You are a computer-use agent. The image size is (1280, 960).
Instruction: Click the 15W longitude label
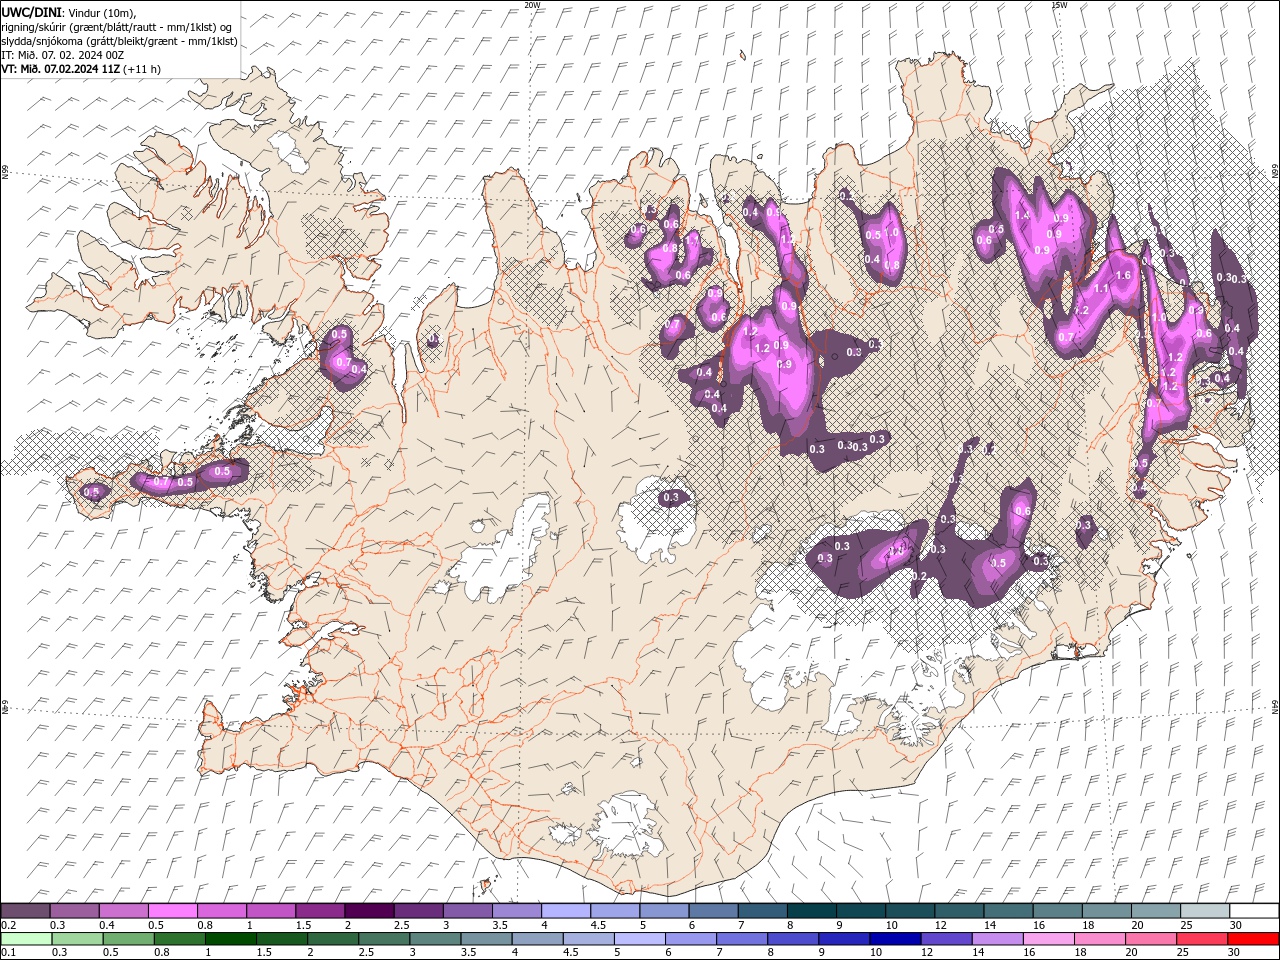1059,5
